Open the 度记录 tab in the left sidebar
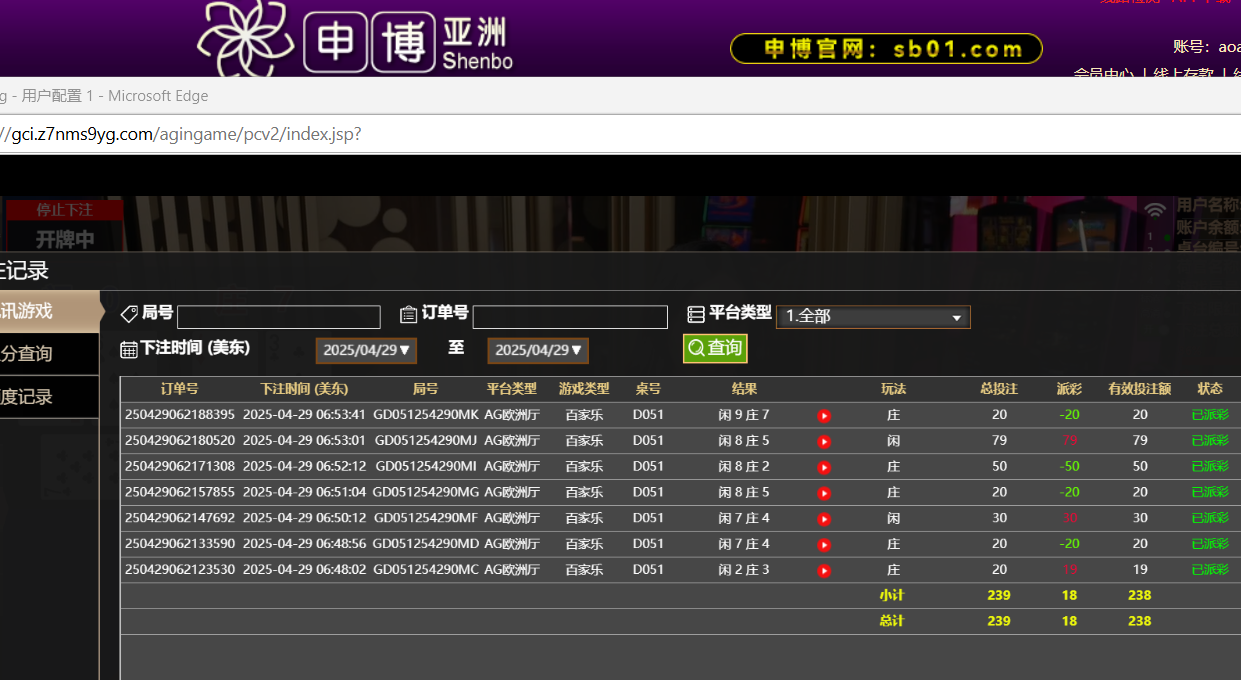The height and width of the screenshot is (680, 1241). (48, 397)
